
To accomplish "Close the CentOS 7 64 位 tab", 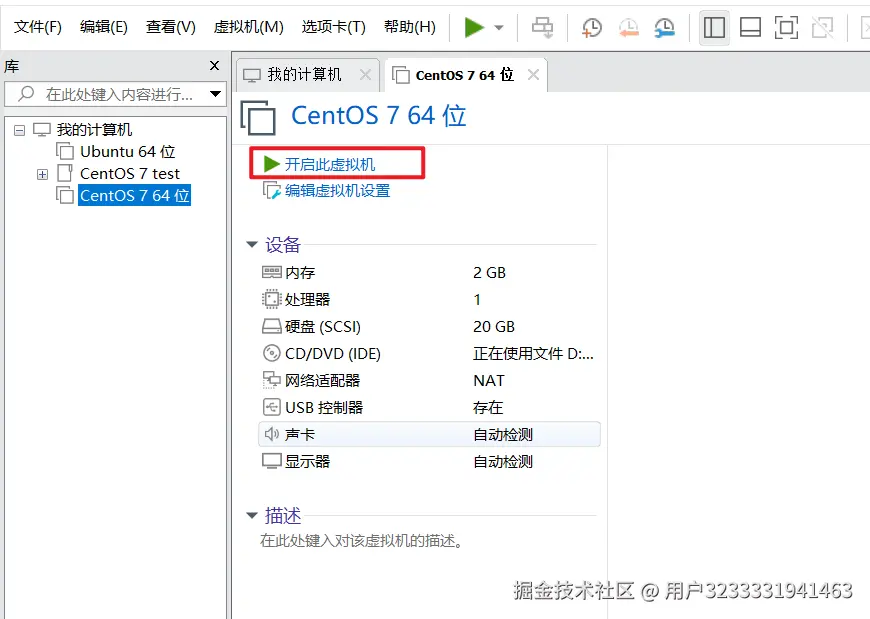I will (x=533, y=74).
